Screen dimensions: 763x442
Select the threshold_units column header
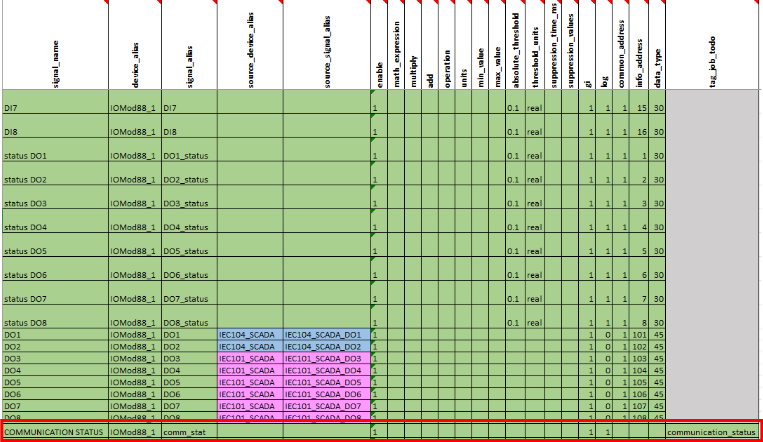(x=535, y=45)
